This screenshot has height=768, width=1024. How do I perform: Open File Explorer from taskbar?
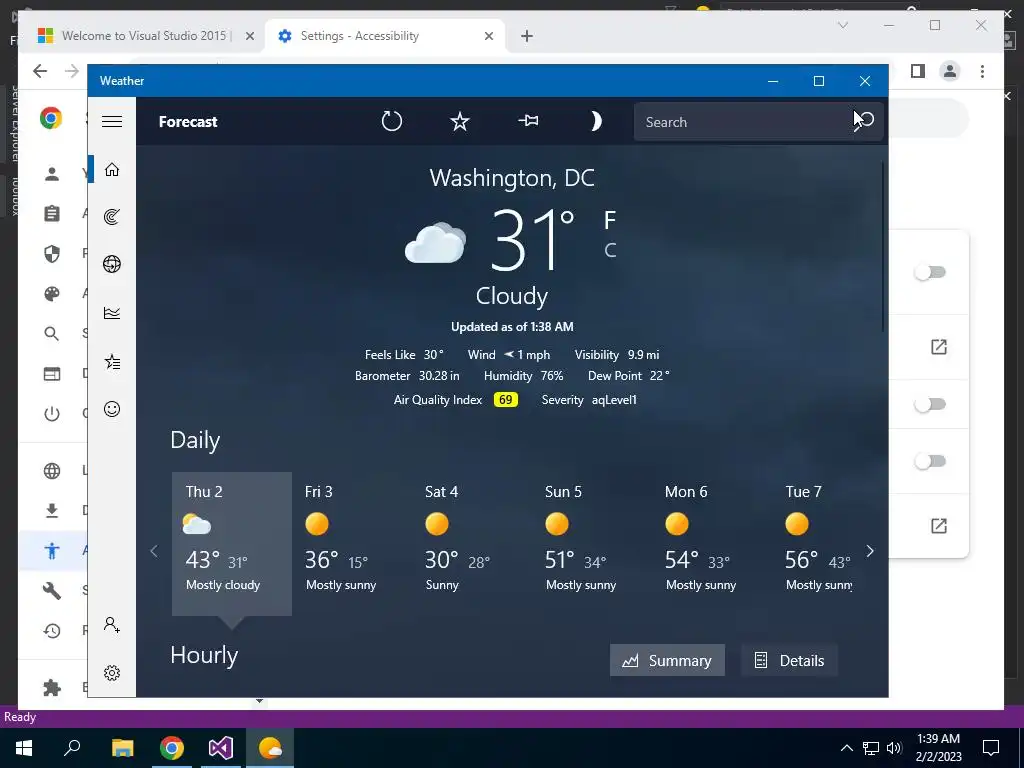122,748
